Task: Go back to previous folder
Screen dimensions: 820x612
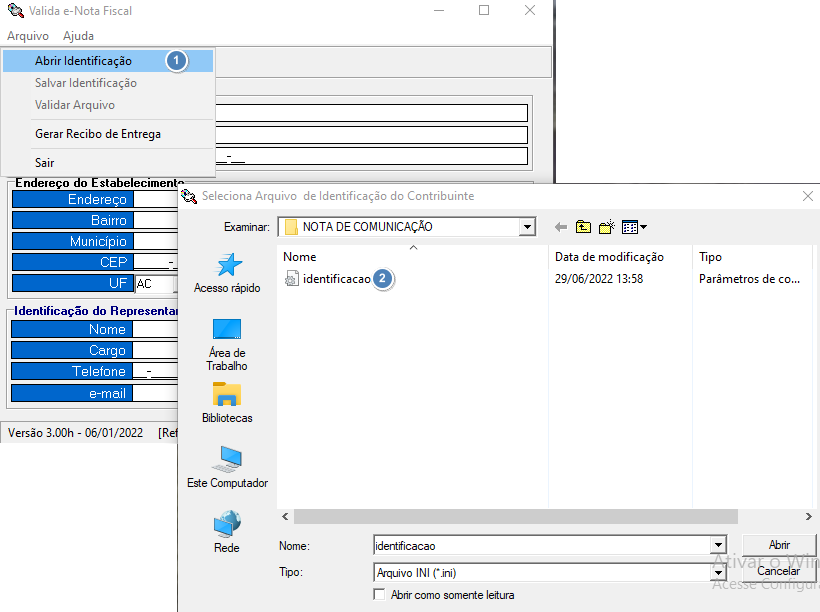Action: tap(561, 227)
